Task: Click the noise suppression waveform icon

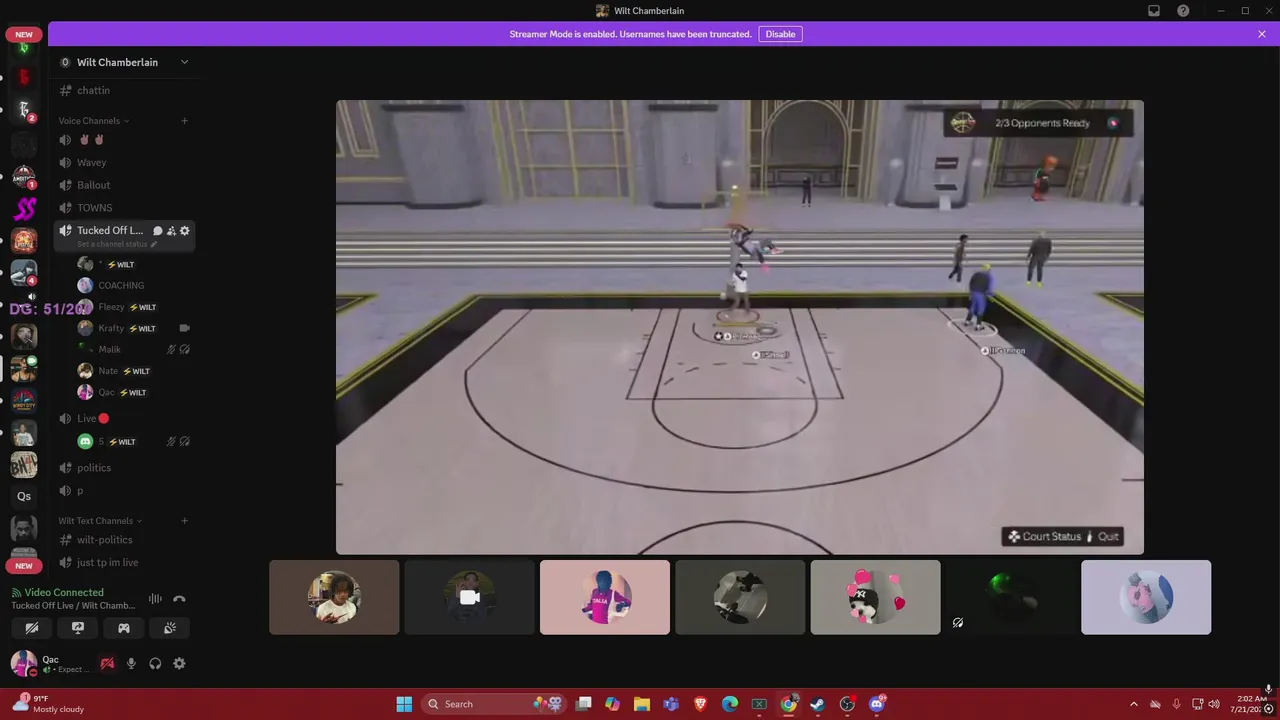Action: pyautogui.click(x=155, y=599)
